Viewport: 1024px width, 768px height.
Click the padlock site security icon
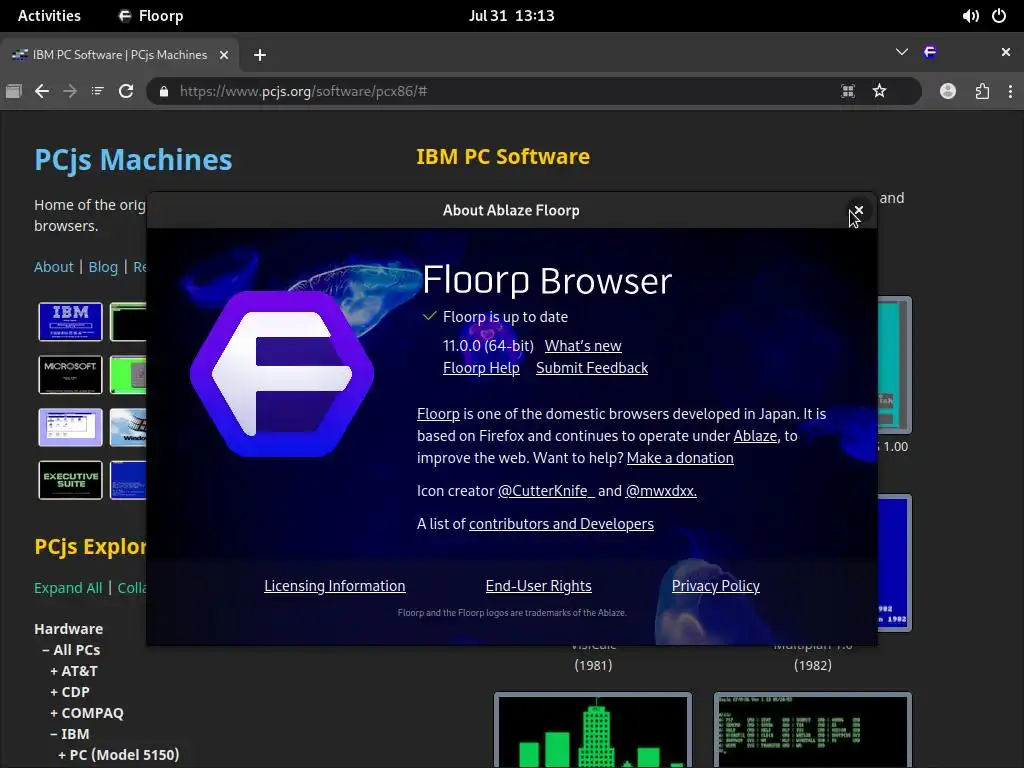pyautogui.click(x=164, y=91)
